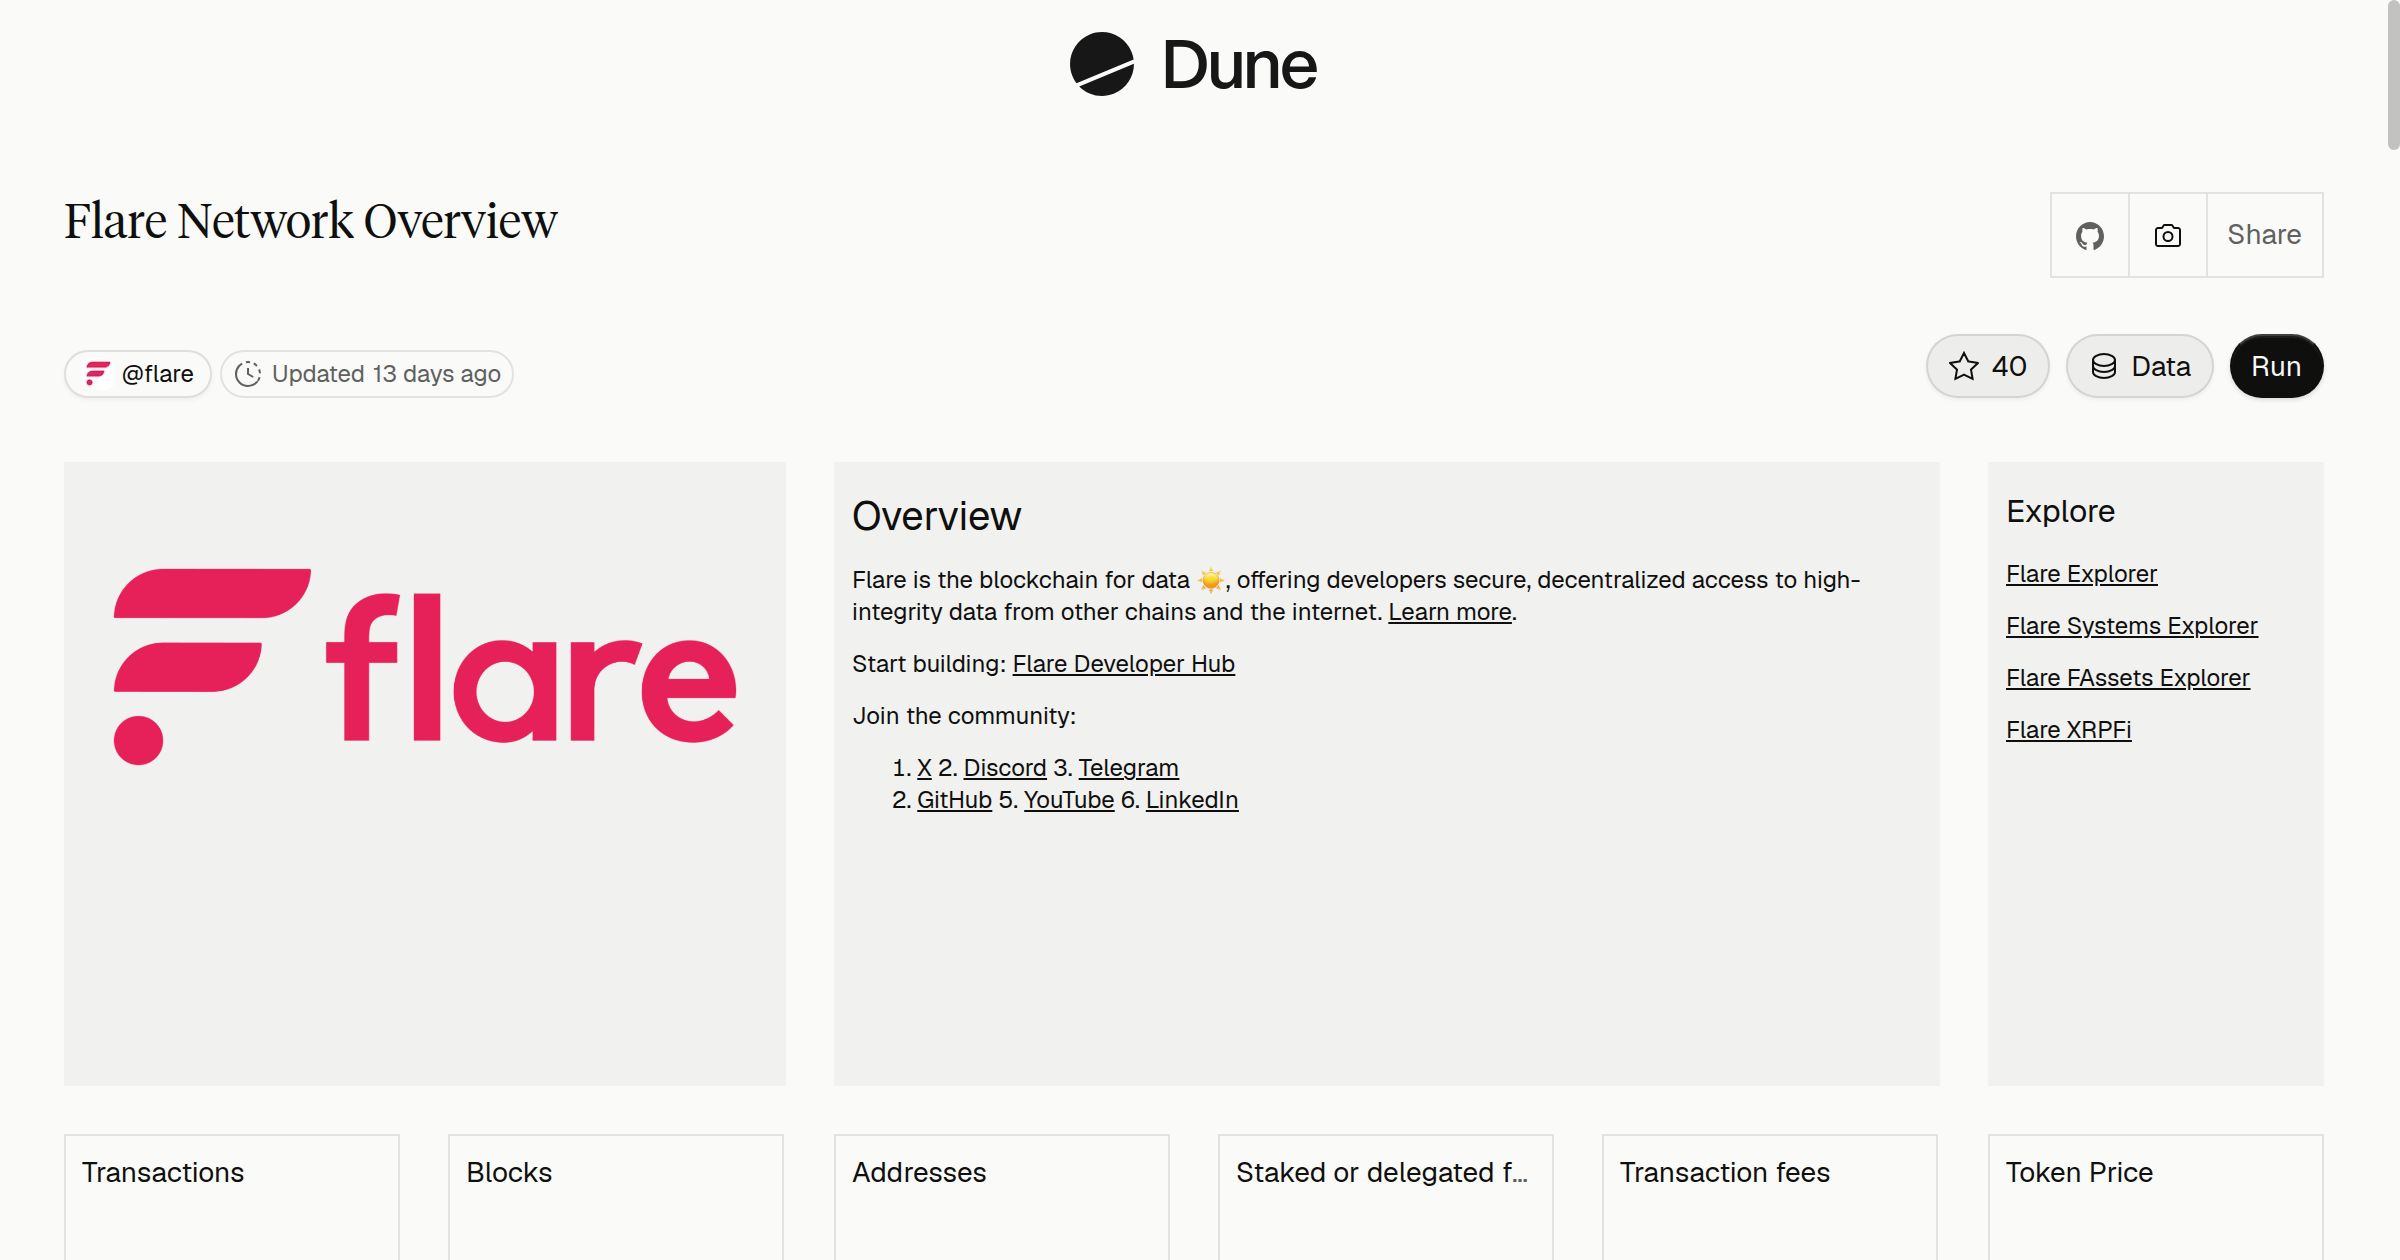The width and height of the screenshot is (2400, 1260).
Task: Open the YouTube link
Action: point(1069,800)
